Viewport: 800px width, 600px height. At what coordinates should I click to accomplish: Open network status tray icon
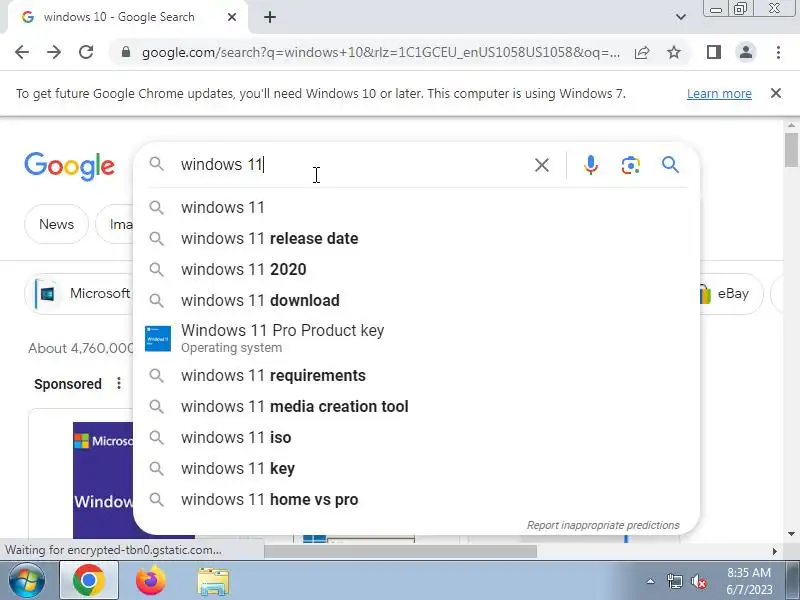tap(674, 581)
